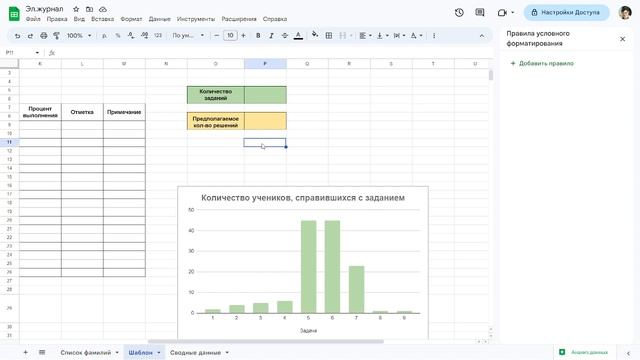This screenshot has height=360, width=640.
Task: Click the Undo arrow in toolbar
Action: 17,36
